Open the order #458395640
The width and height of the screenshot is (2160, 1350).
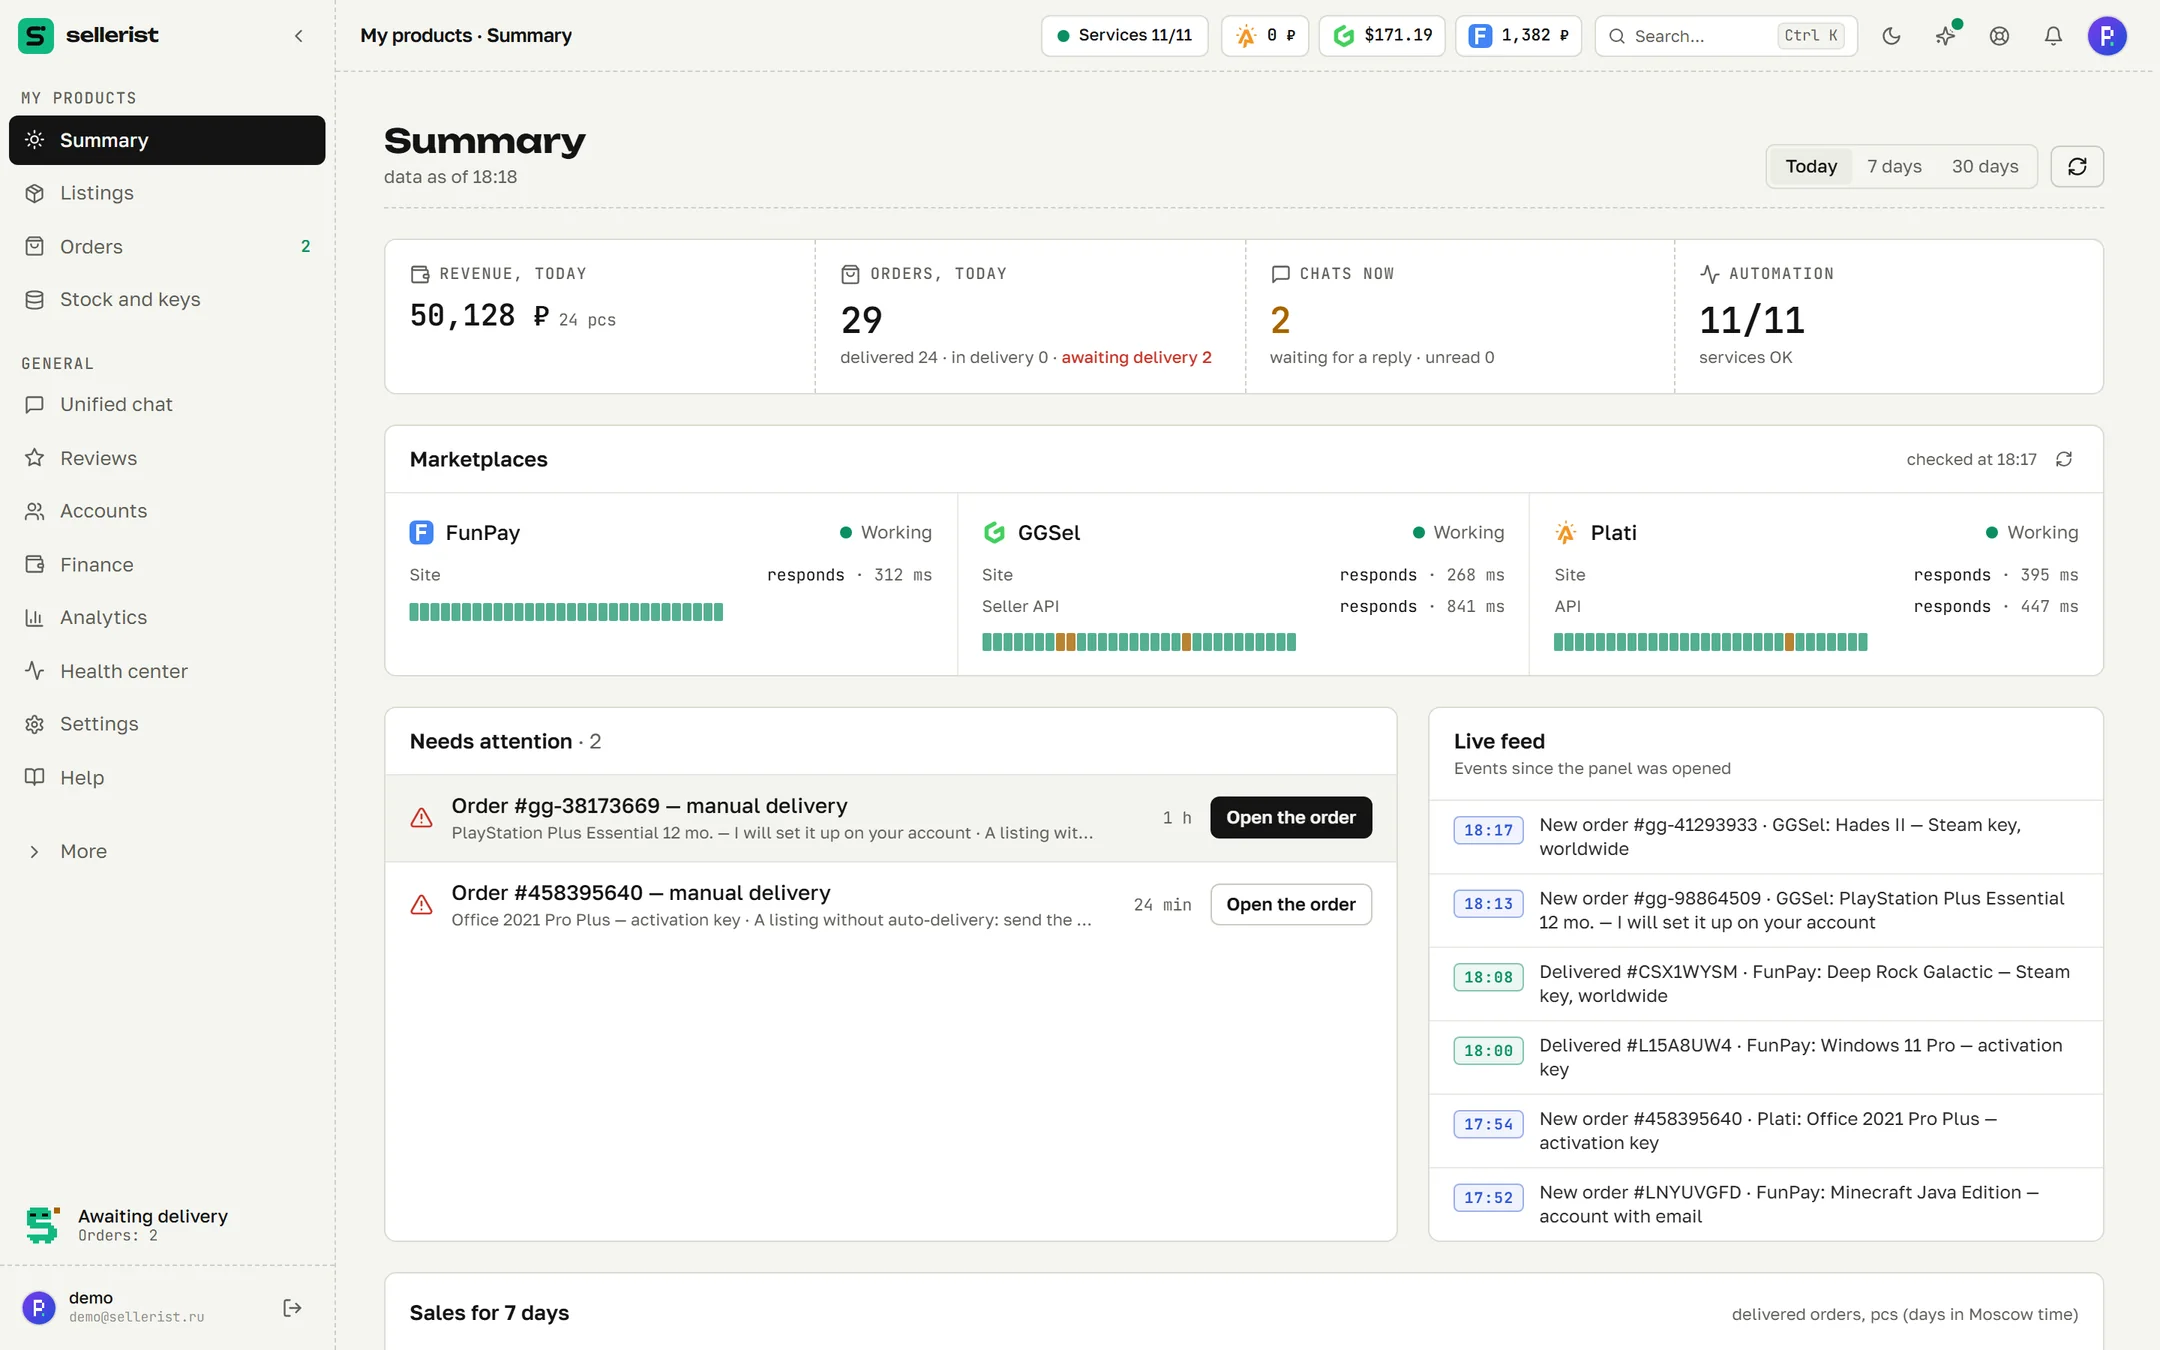[x=1290, y=904]
